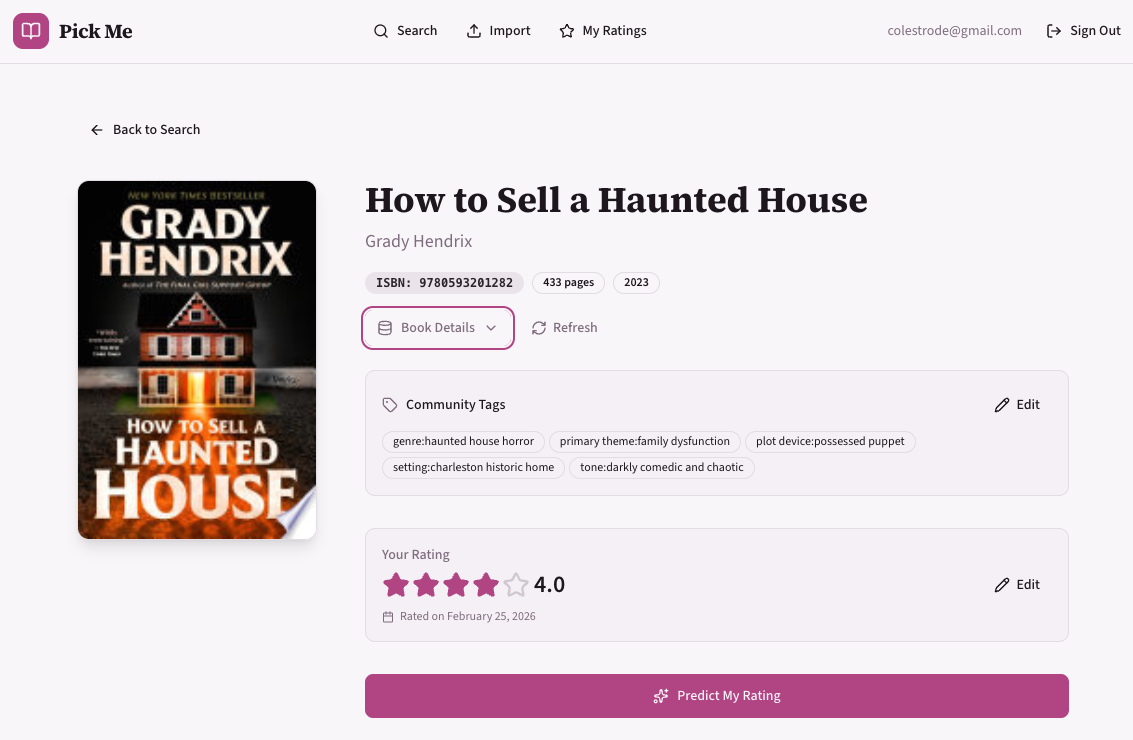Click the book cover thumbnail
Viewport: 1133px width, 740px height.
click(197, 360)
